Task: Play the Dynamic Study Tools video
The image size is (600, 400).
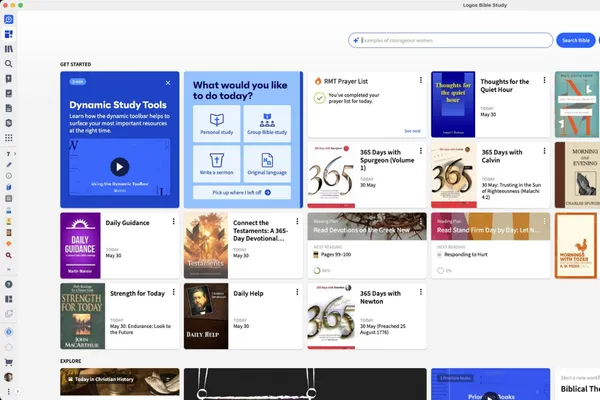Action: [119, 167]
